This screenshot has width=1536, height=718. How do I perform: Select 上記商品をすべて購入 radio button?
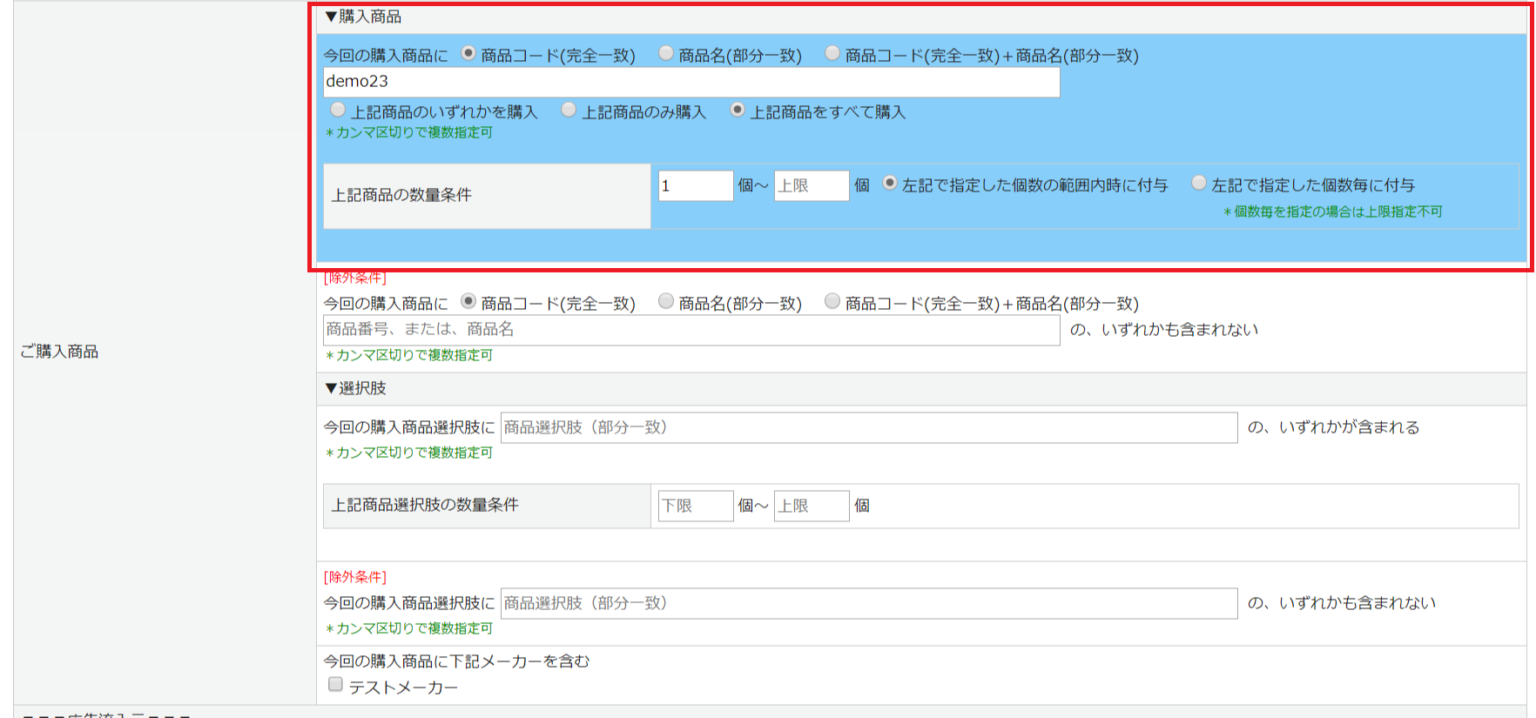coord(738,110)
